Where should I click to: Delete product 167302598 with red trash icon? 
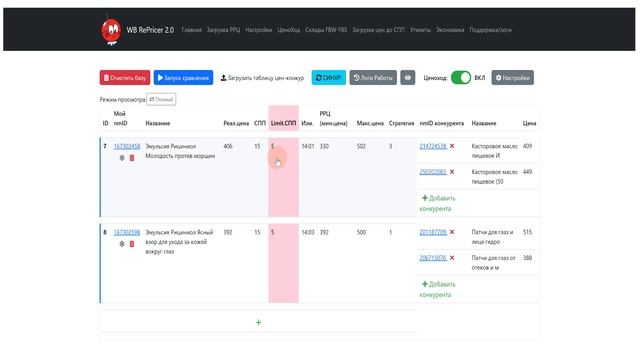(132, 244)
